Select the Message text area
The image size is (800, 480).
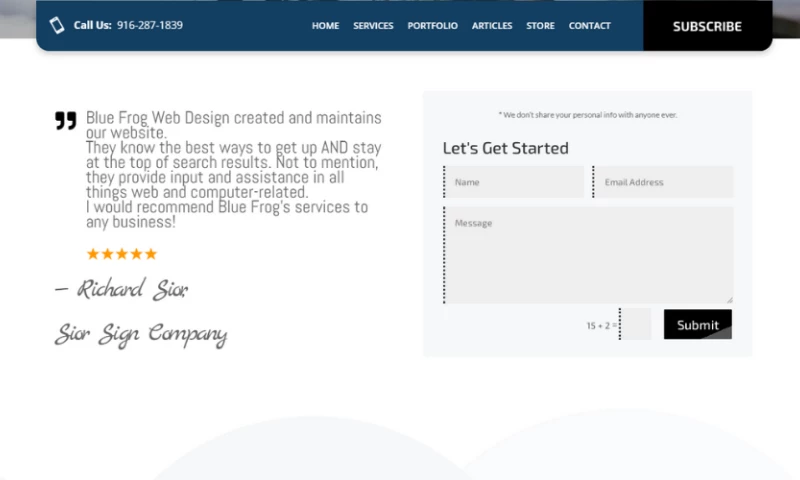click(588, 255)
